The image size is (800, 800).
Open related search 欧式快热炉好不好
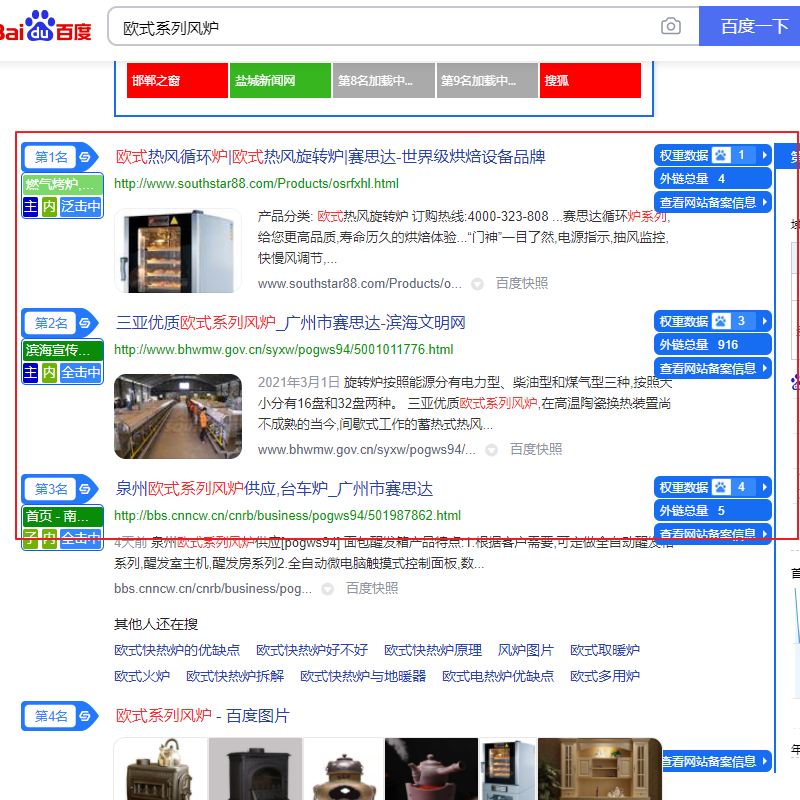click(312, 650)
